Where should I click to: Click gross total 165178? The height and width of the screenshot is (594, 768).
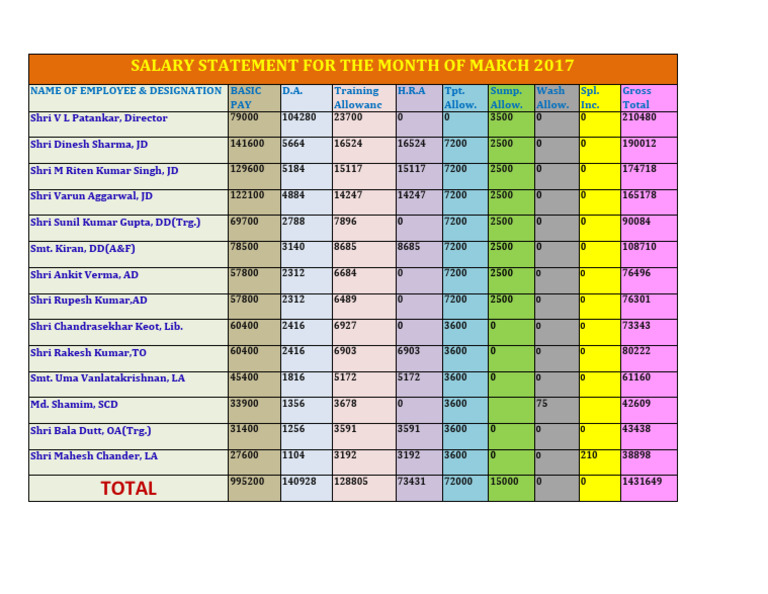pos(639,195)
